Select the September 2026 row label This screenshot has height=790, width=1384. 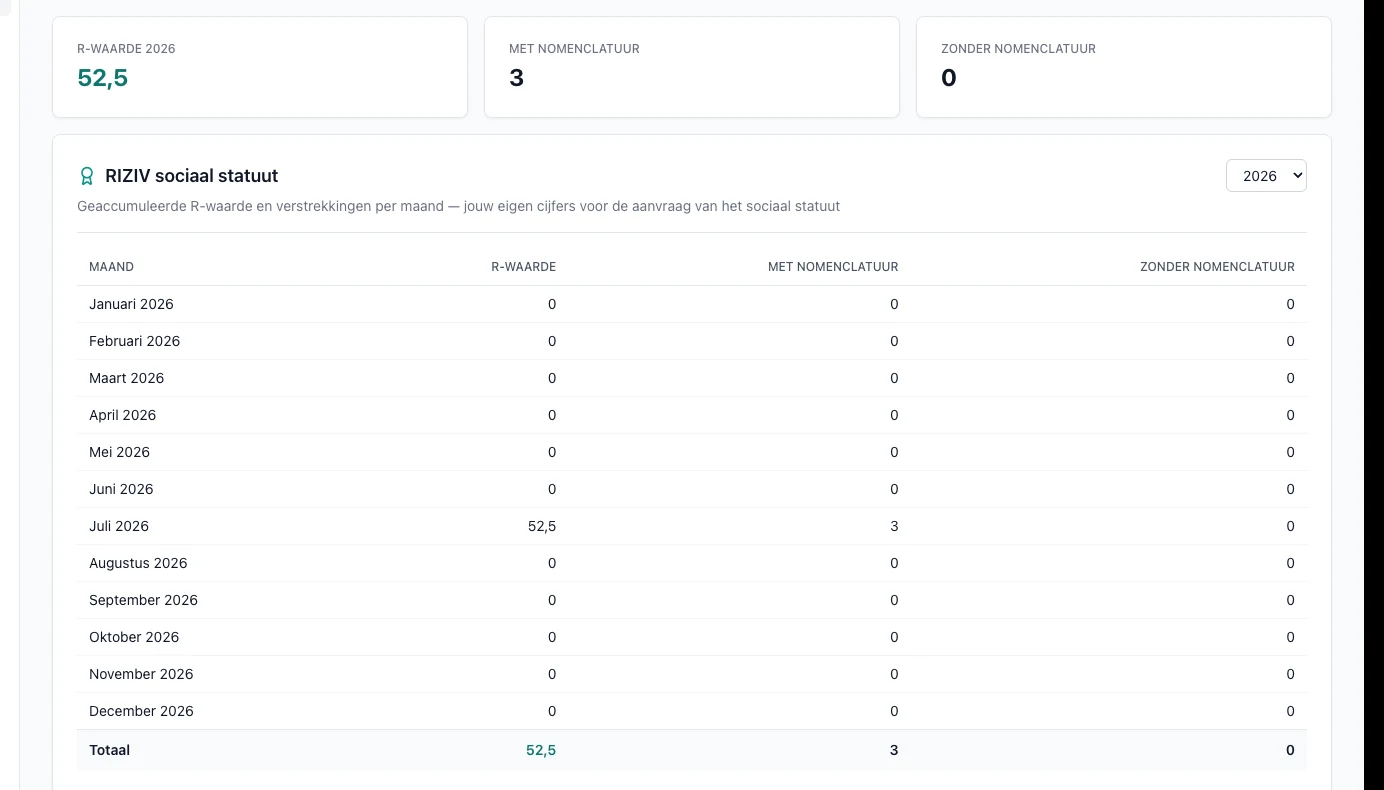tap(143, 600)
